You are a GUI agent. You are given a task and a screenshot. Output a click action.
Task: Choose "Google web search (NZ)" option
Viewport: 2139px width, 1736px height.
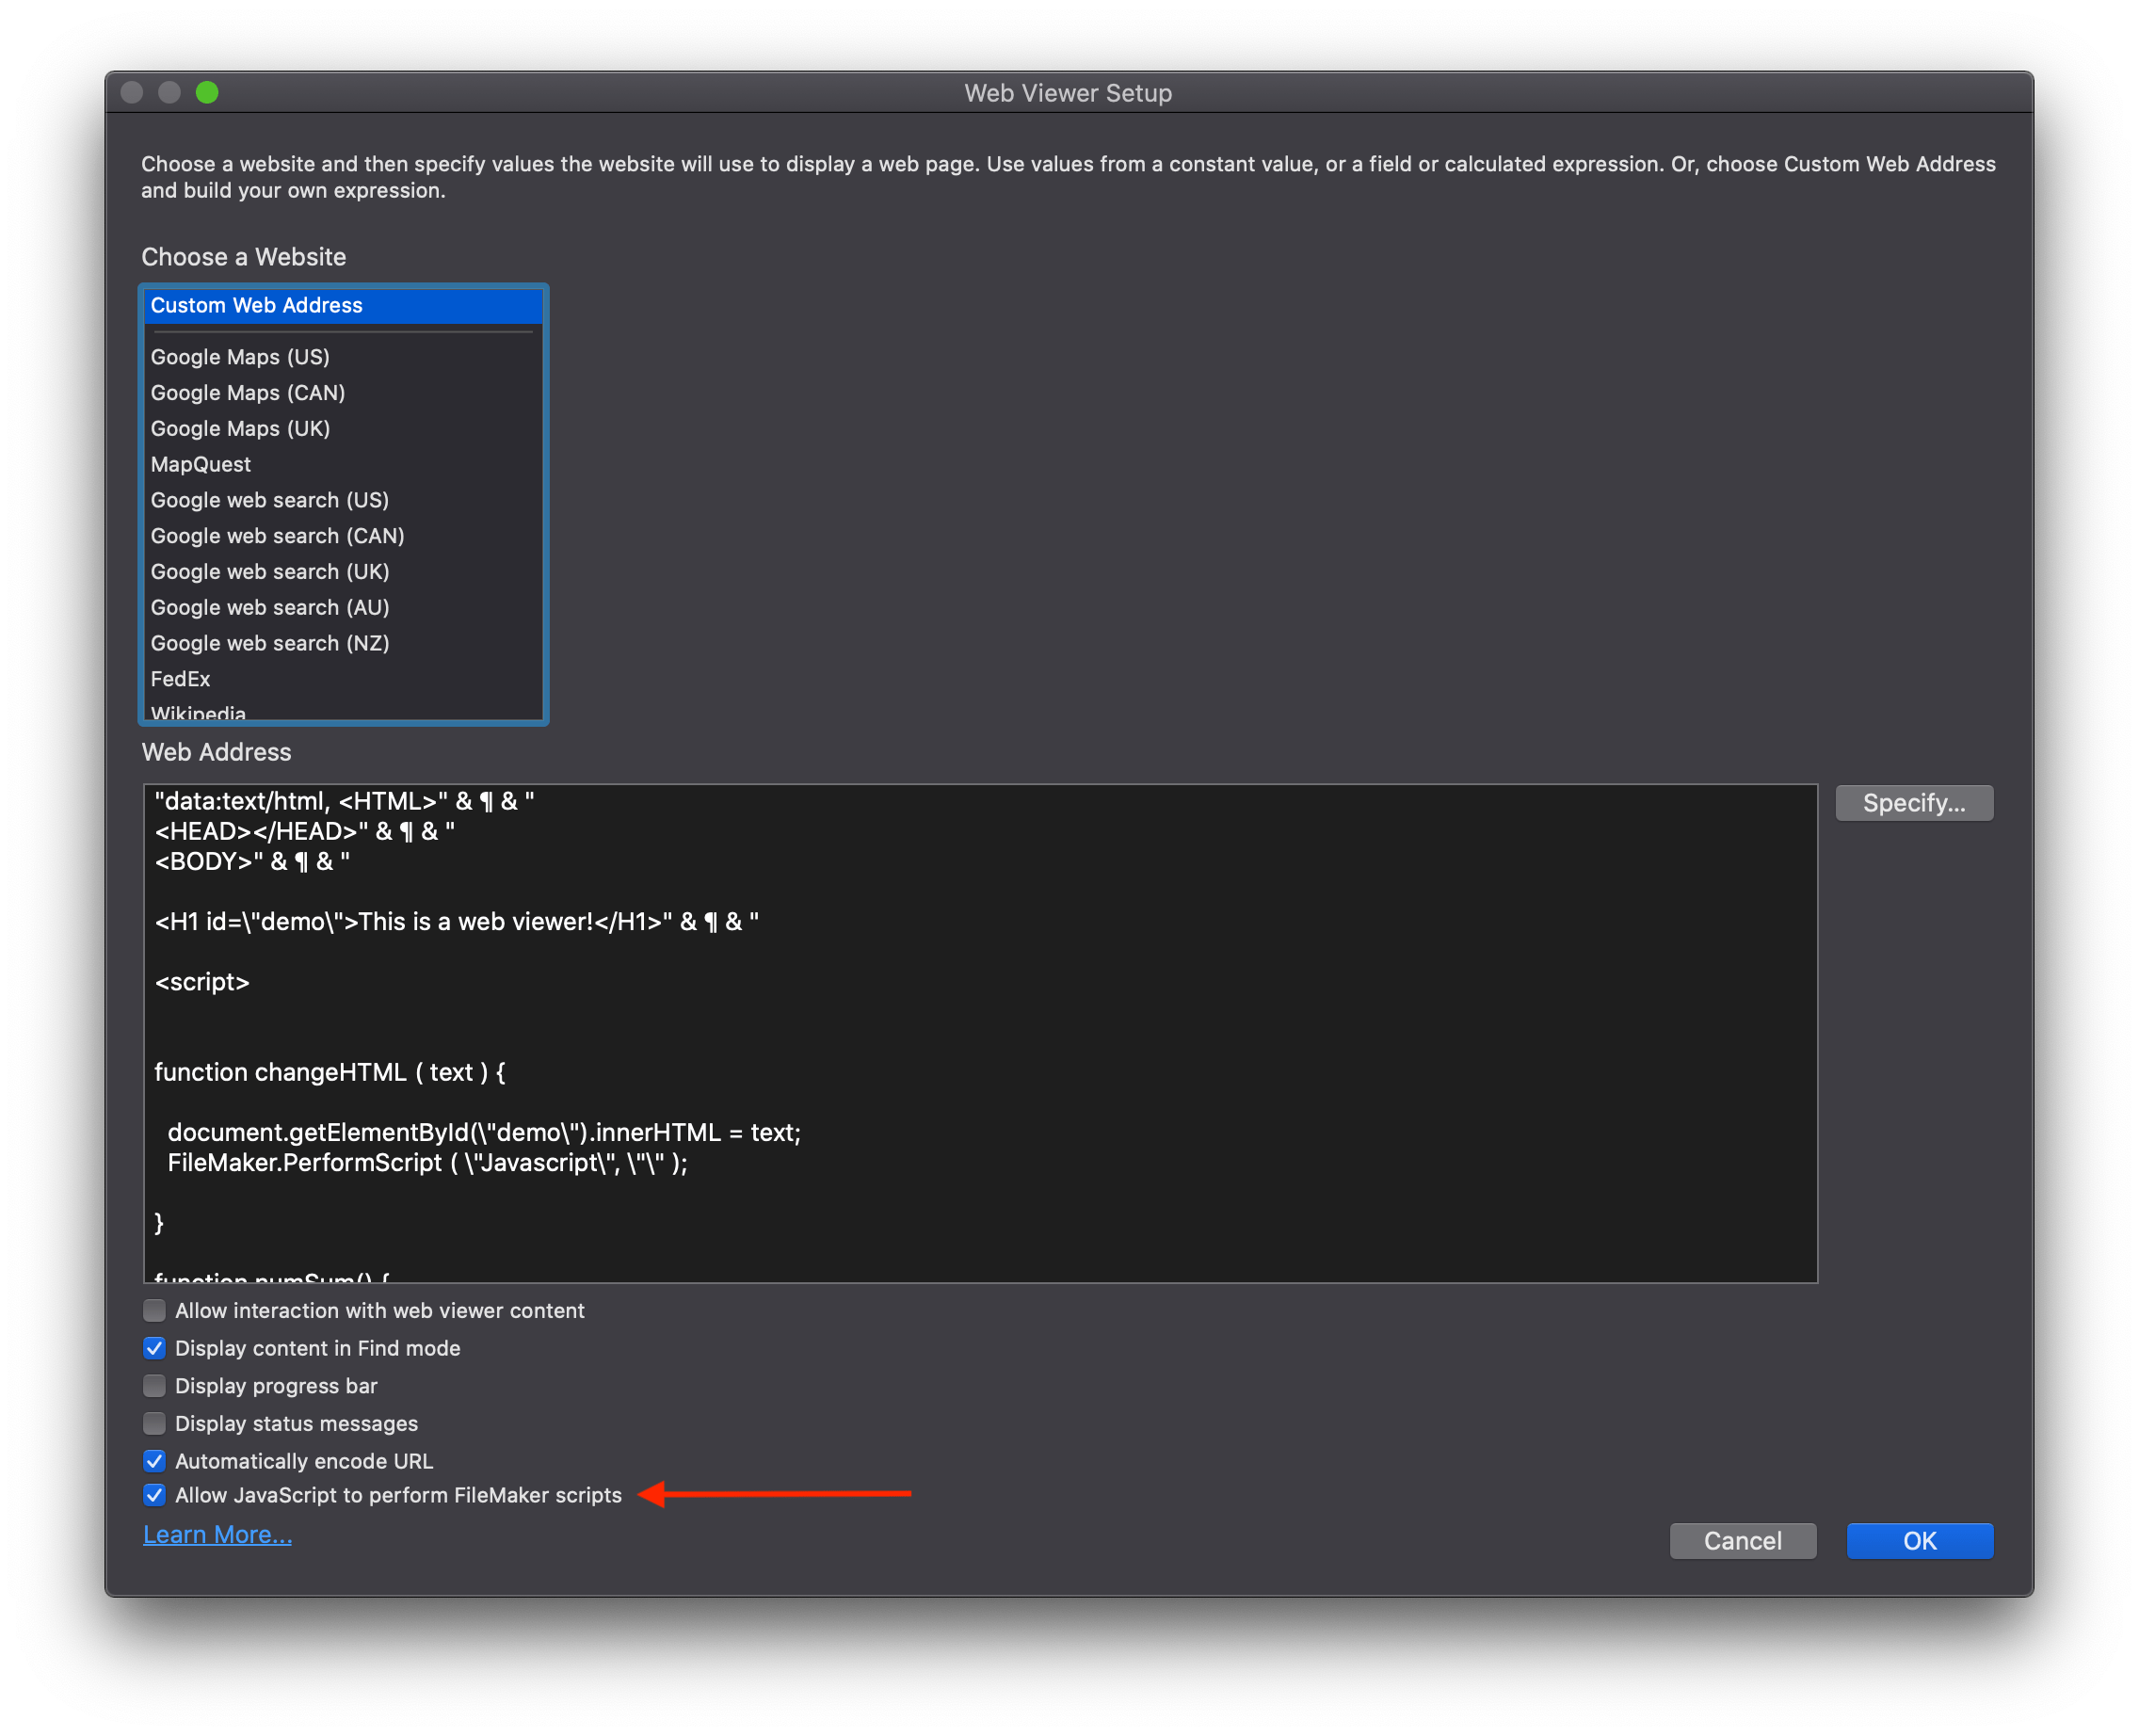270,643
